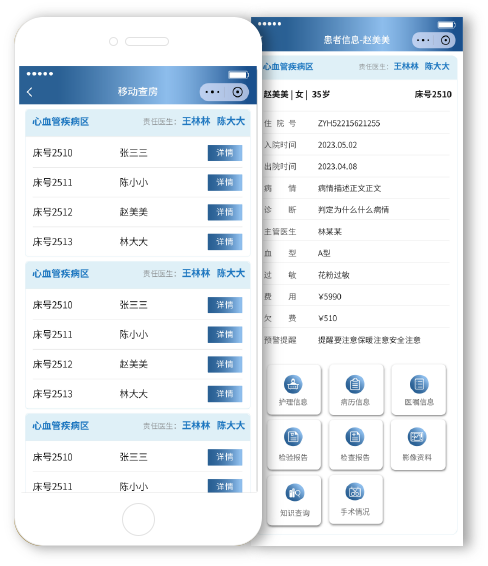The image size is (488, 566).
Task: Open the 手术情况 surgery status icon
Action: click(356, 500)
